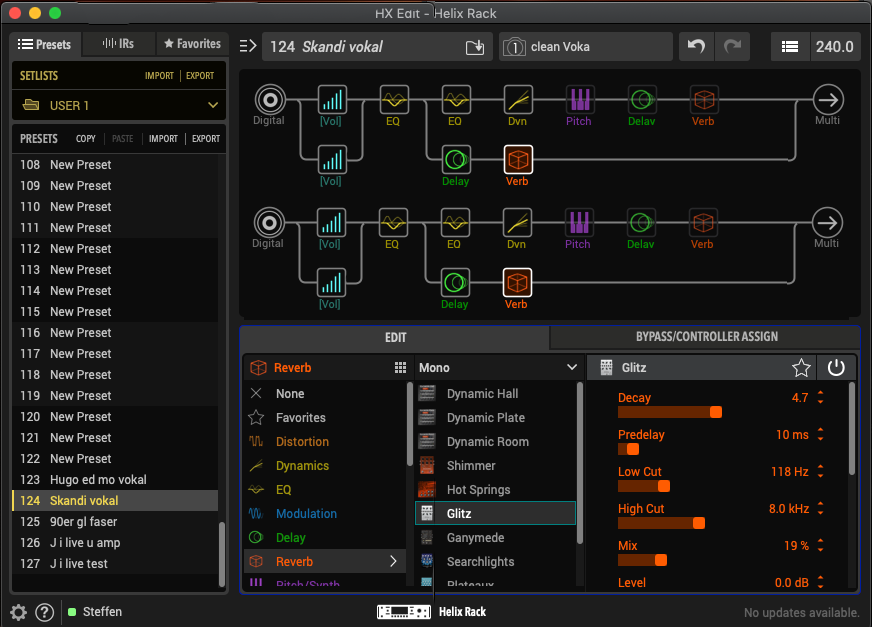The height and width of the screenshot is (627, 872).
Task: Choose the Ganymede reverb model
Action: [495, 537]
